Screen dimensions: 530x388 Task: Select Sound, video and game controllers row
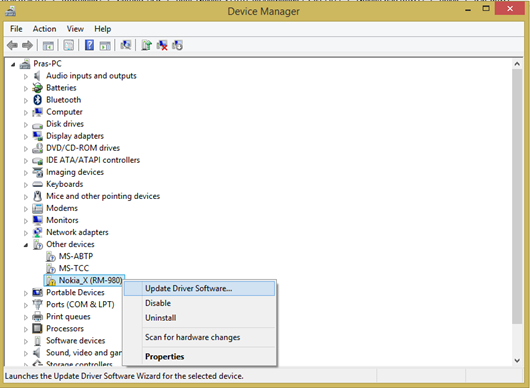83,353
